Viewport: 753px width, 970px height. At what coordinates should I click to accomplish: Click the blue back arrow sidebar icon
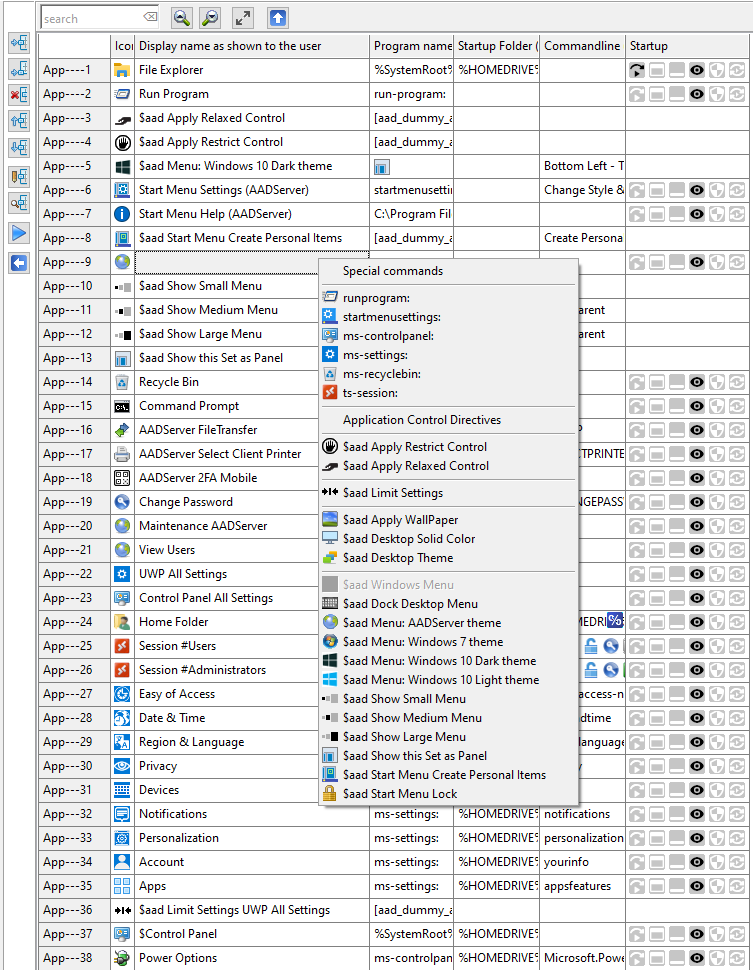(19, 262)
